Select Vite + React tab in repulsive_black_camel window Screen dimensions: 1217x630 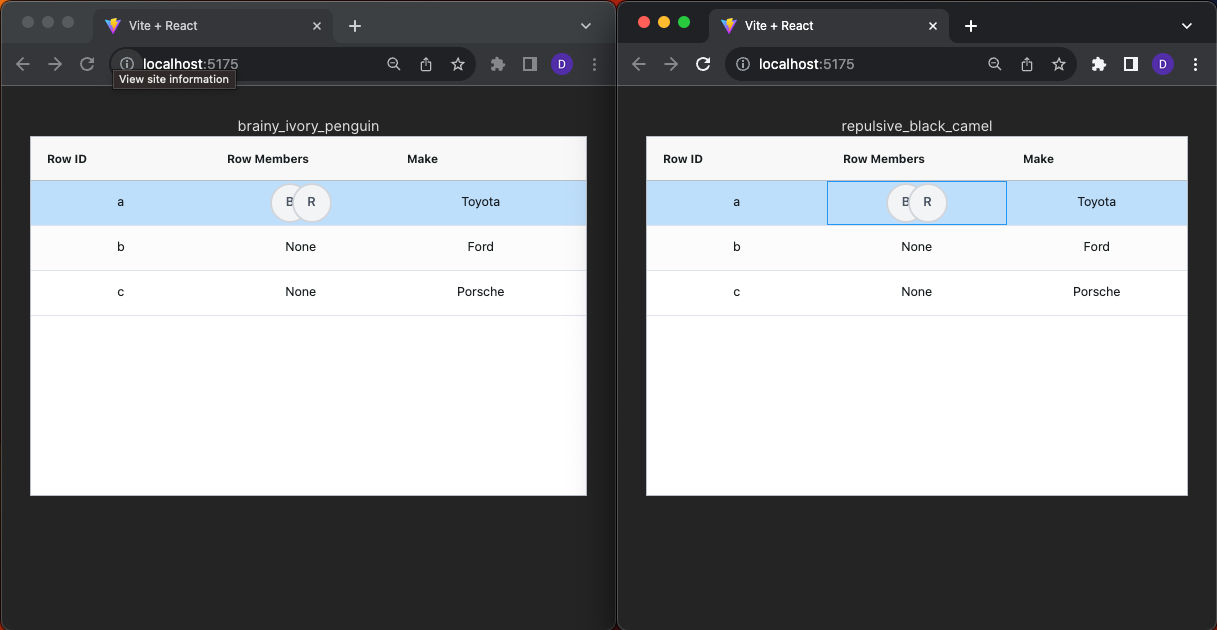tap(830, 26)
